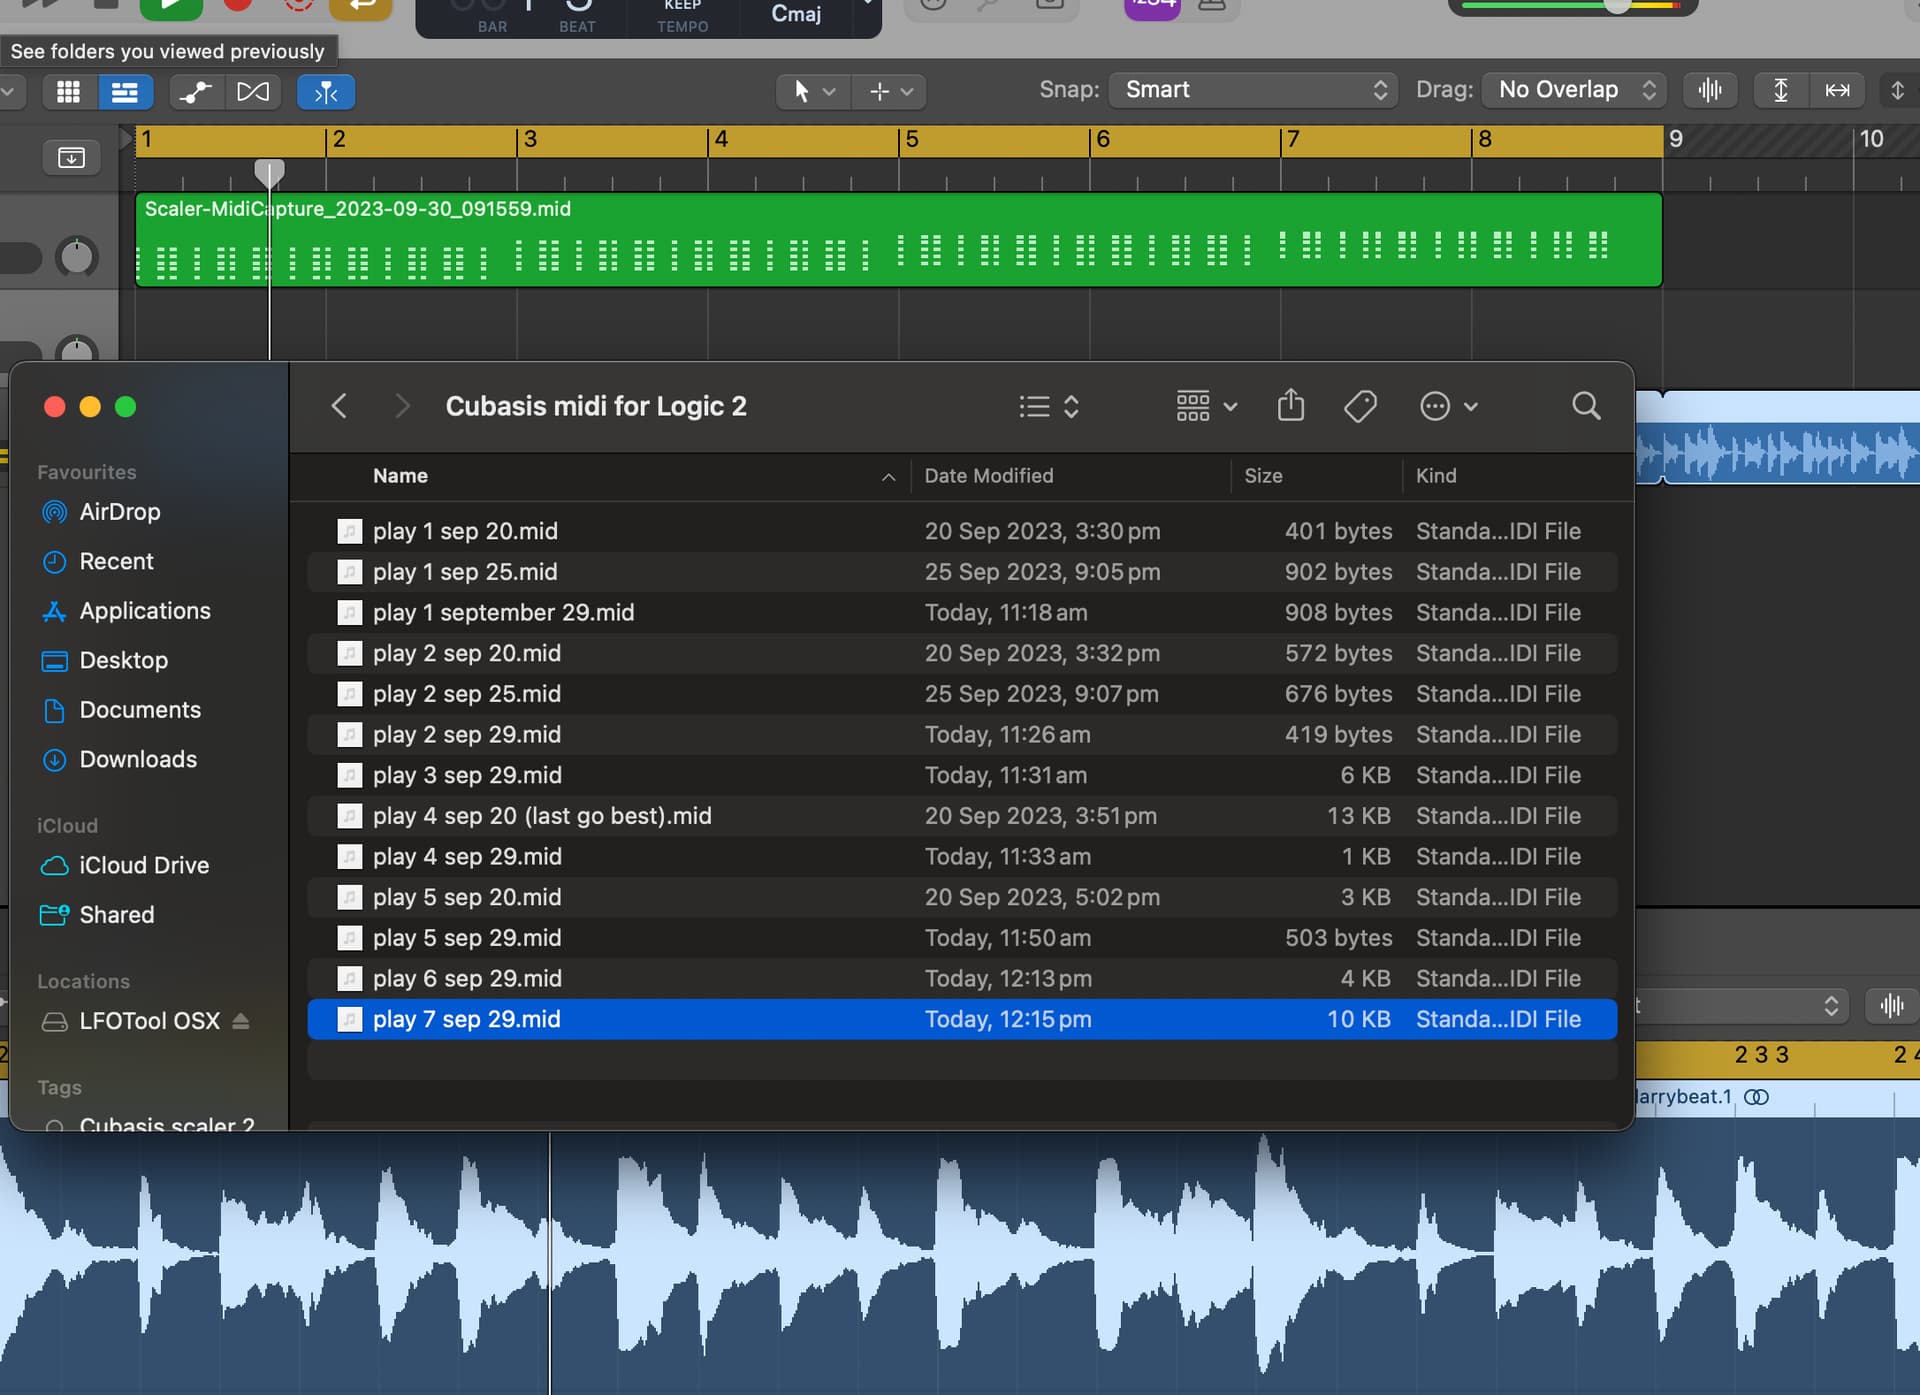1920x1395 pixels.
Task: Open Finder search magnifier
Action: point(1586,406)
